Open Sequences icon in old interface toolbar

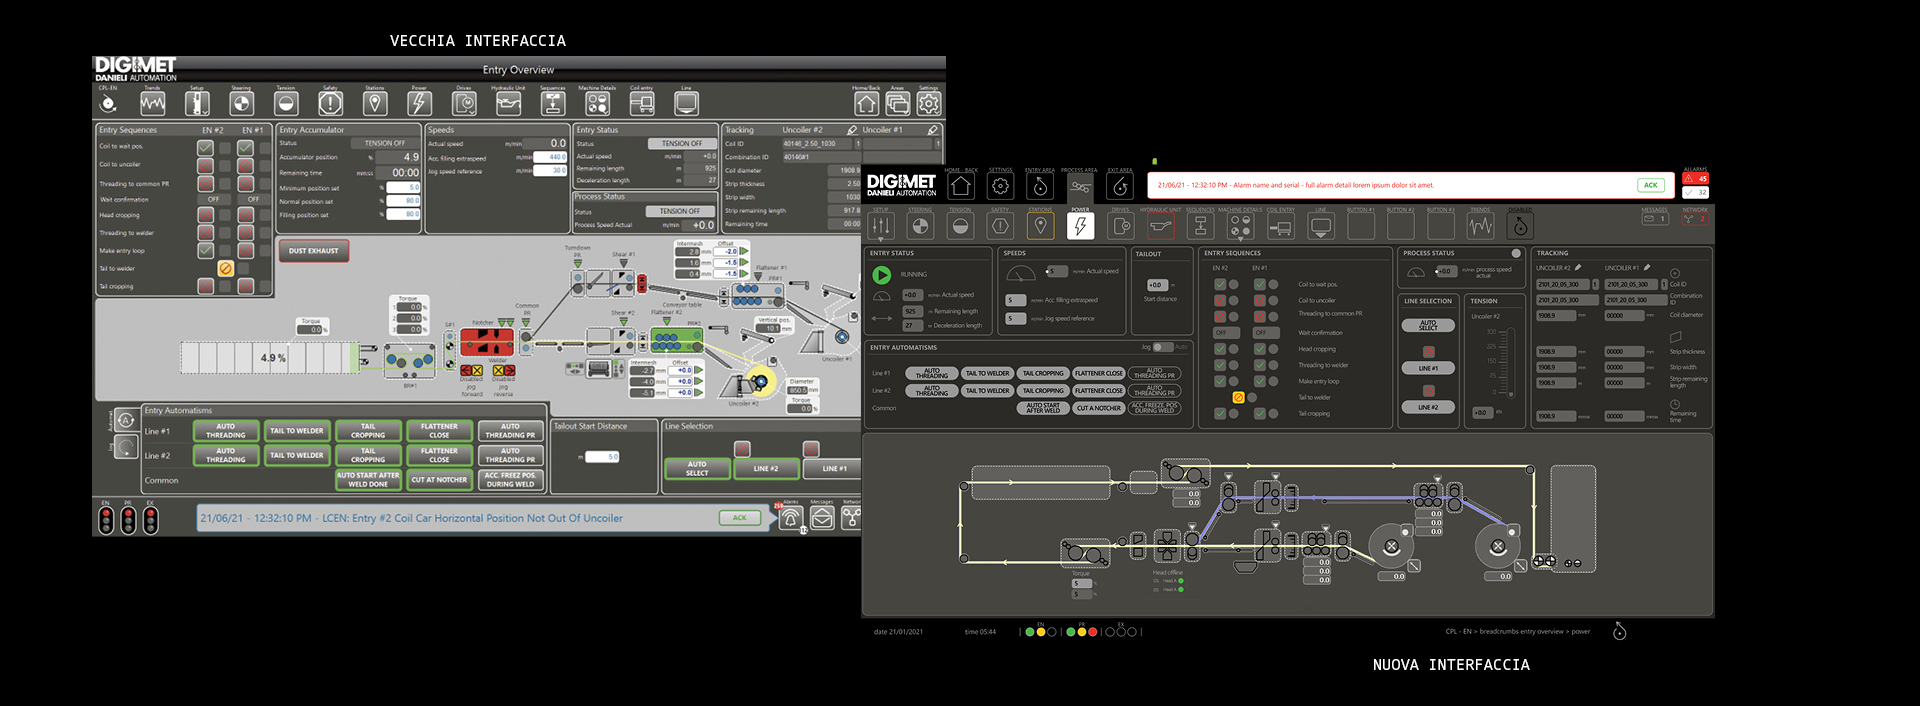553,103
